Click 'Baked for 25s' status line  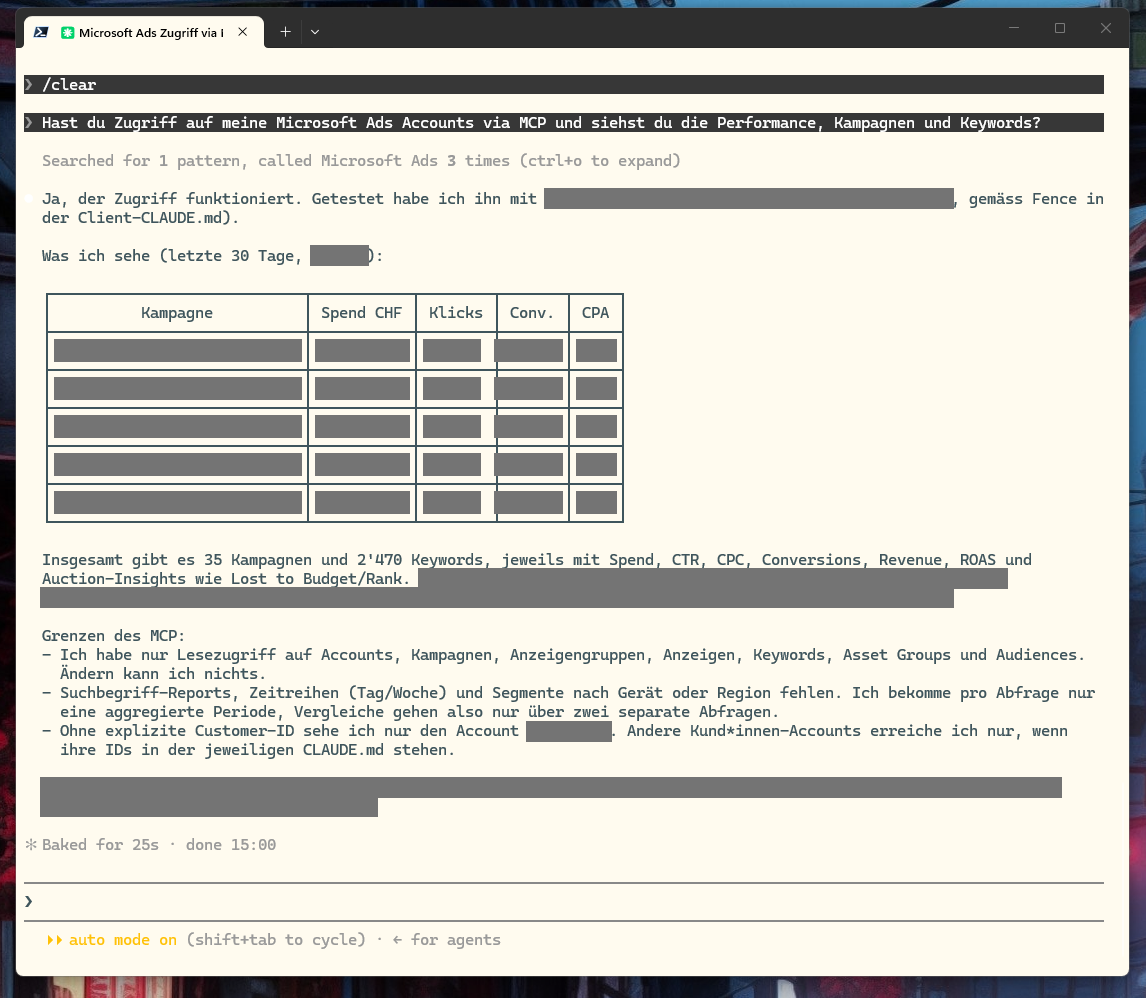pyautogui.click(x=159, y=845)
